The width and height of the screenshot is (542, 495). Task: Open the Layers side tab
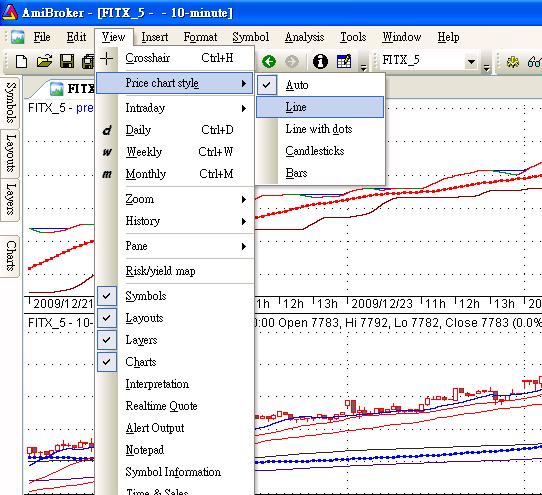click(x=10, y=200)
